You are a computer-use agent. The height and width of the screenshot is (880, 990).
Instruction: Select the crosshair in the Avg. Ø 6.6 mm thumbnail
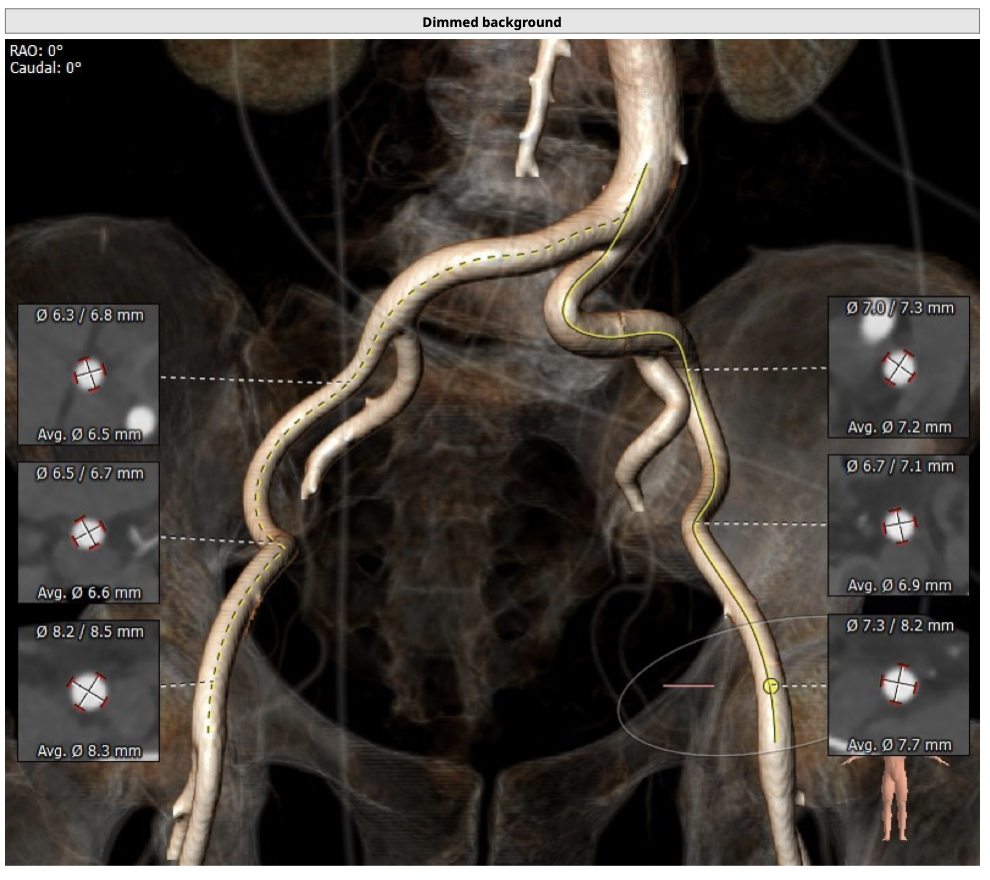(88, 533)
